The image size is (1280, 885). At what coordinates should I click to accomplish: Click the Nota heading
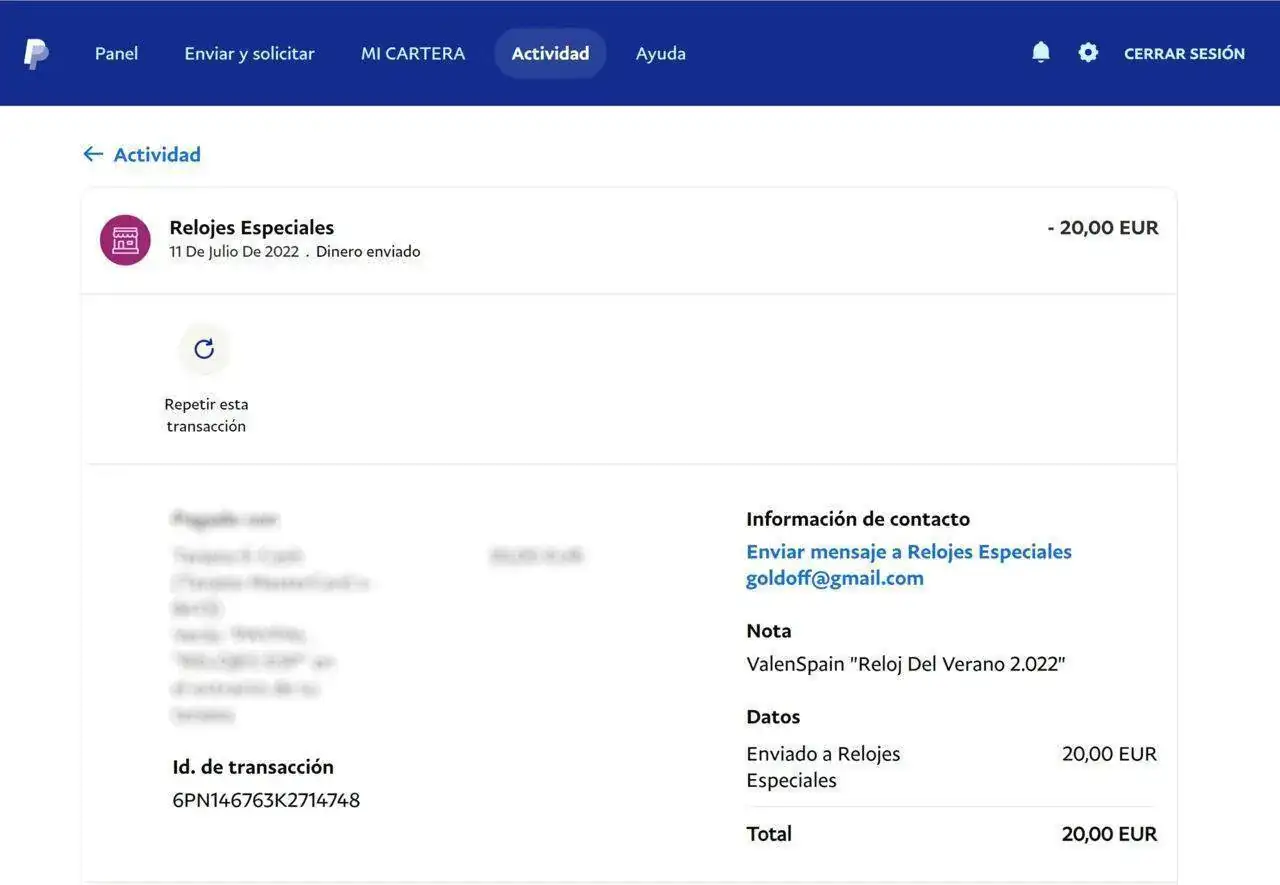pos(769,631)
